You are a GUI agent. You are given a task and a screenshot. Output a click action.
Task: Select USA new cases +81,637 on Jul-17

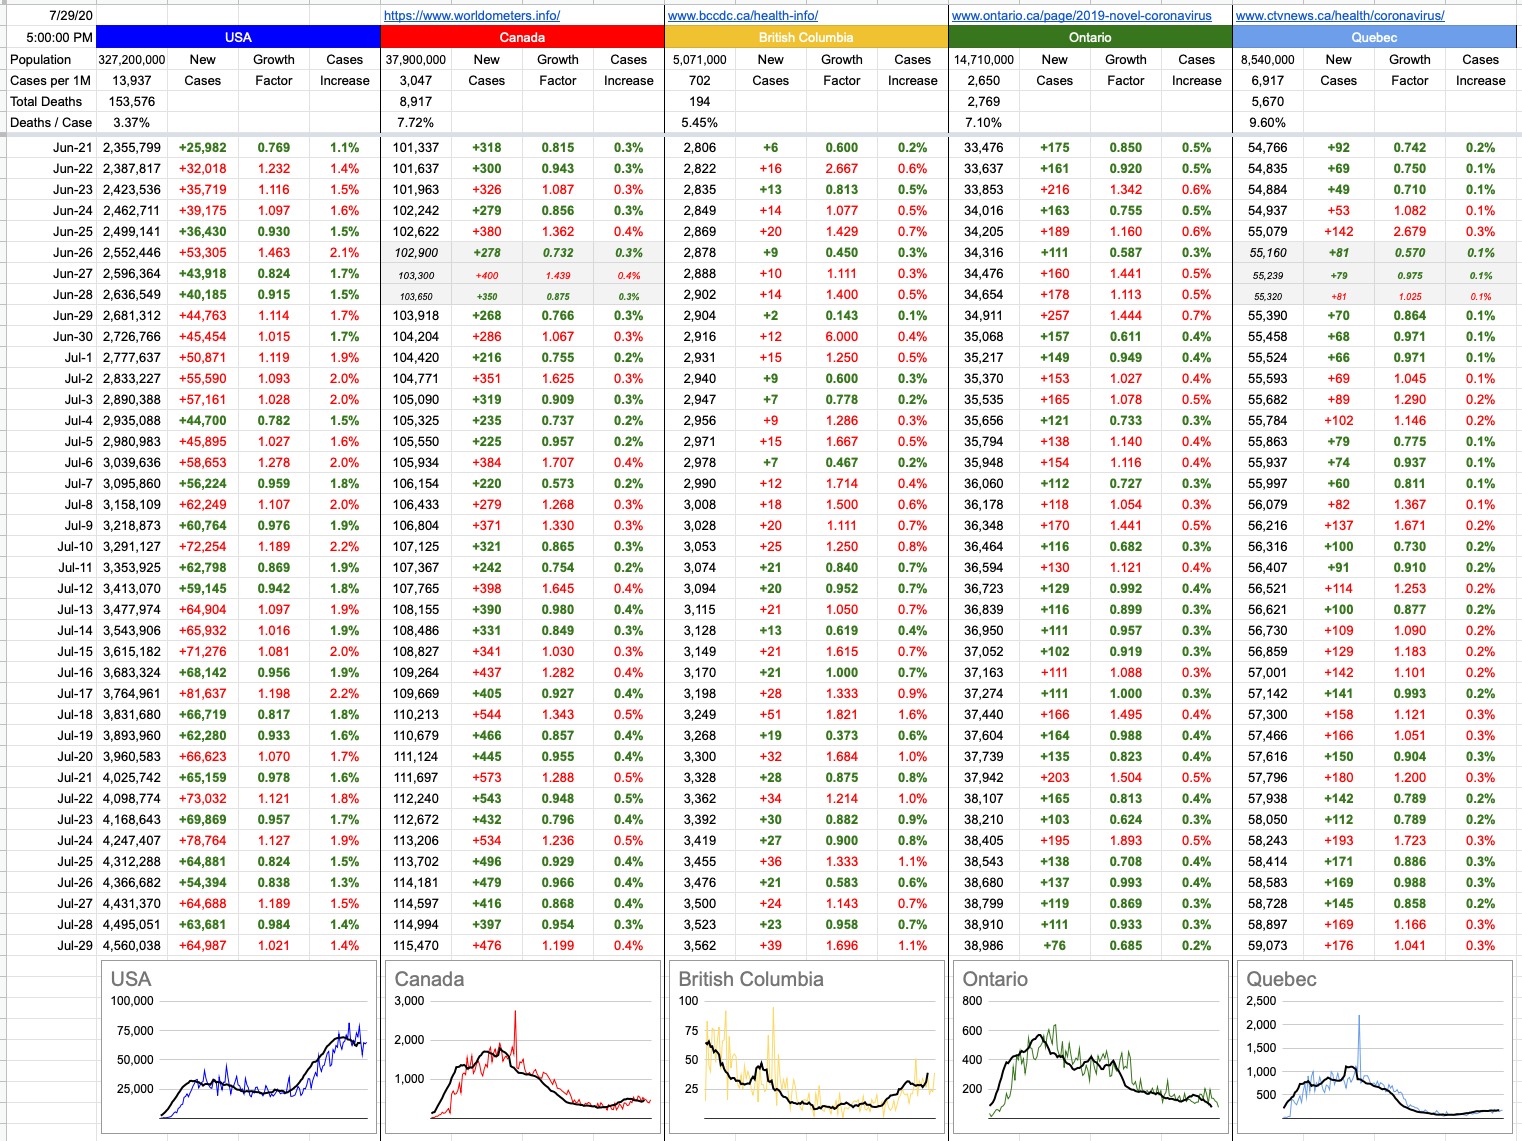point(202,693)
